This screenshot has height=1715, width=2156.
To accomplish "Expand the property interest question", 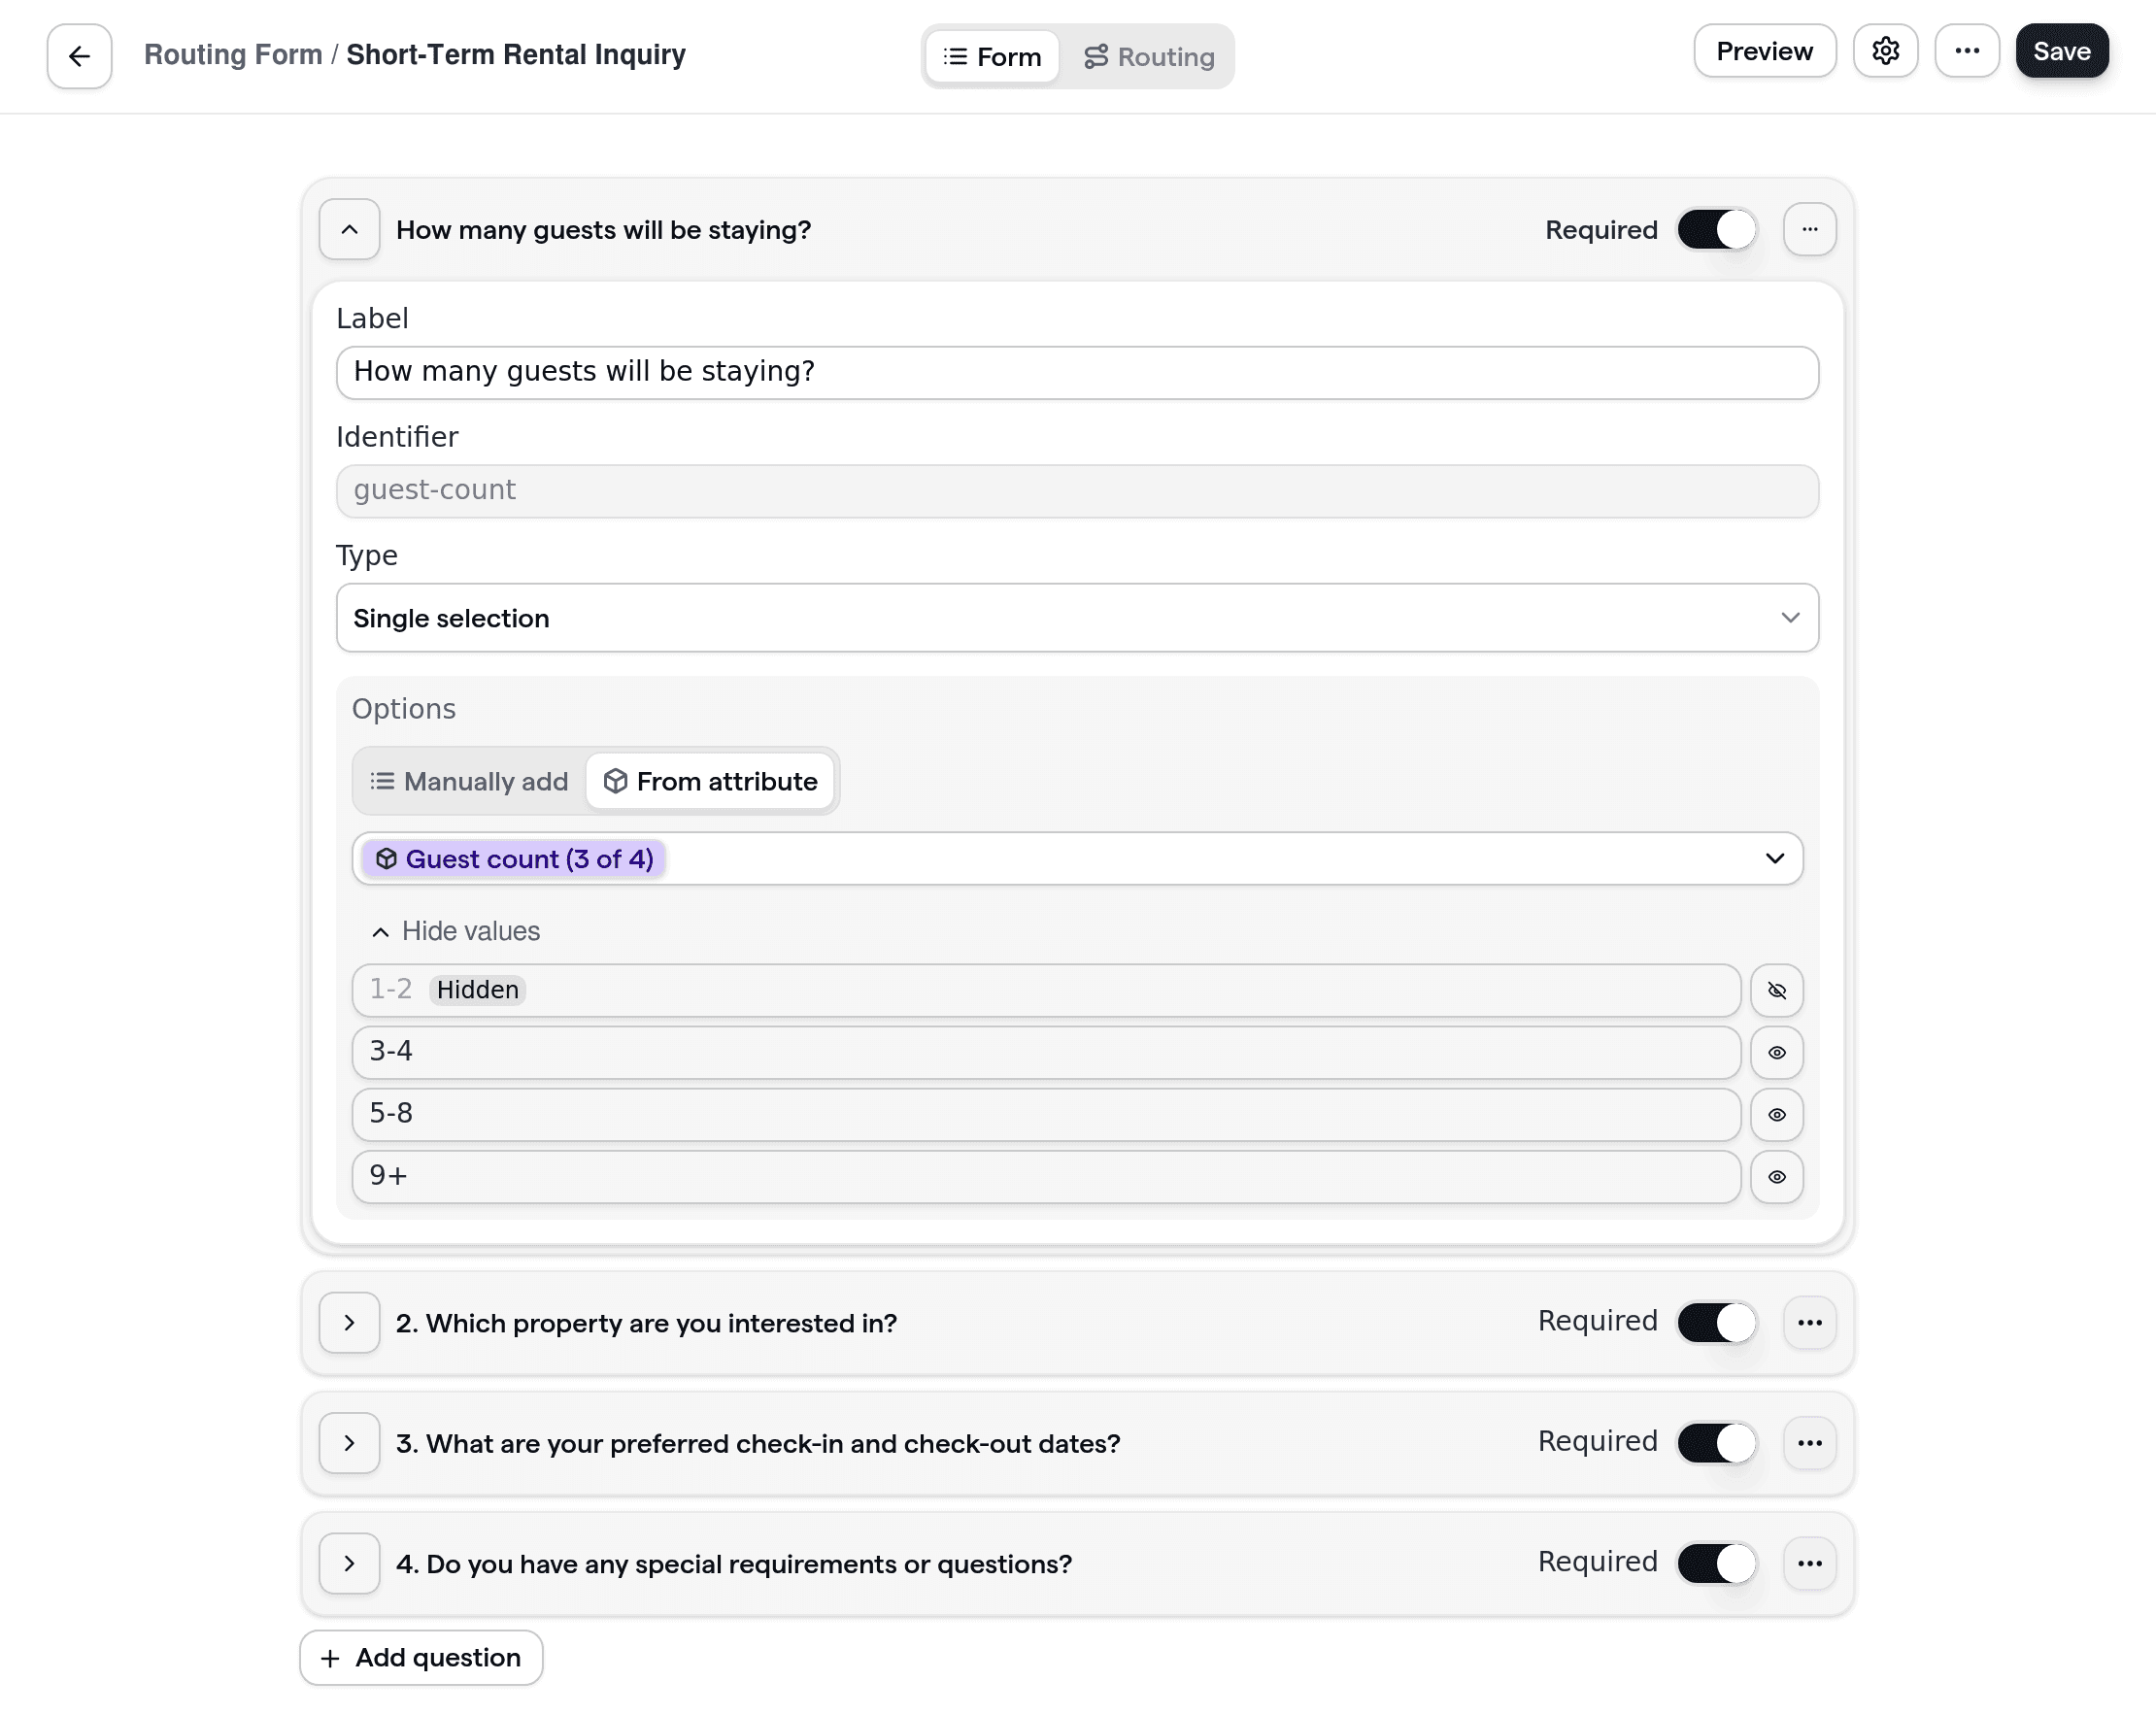I will [349, 1322].
